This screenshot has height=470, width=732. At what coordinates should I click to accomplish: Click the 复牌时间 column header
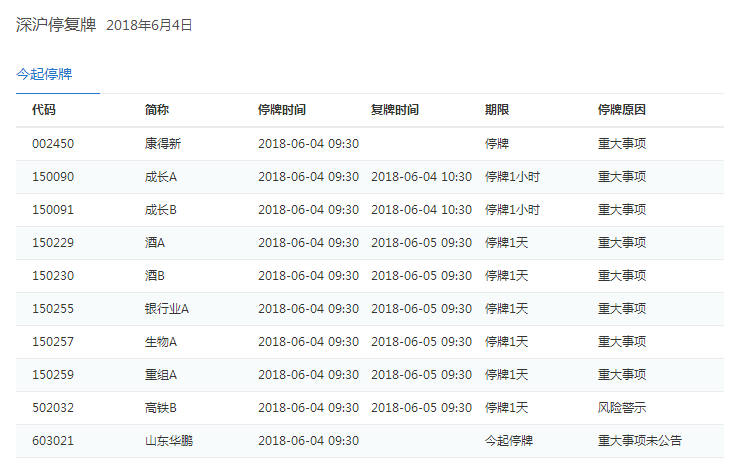point(395,110)
